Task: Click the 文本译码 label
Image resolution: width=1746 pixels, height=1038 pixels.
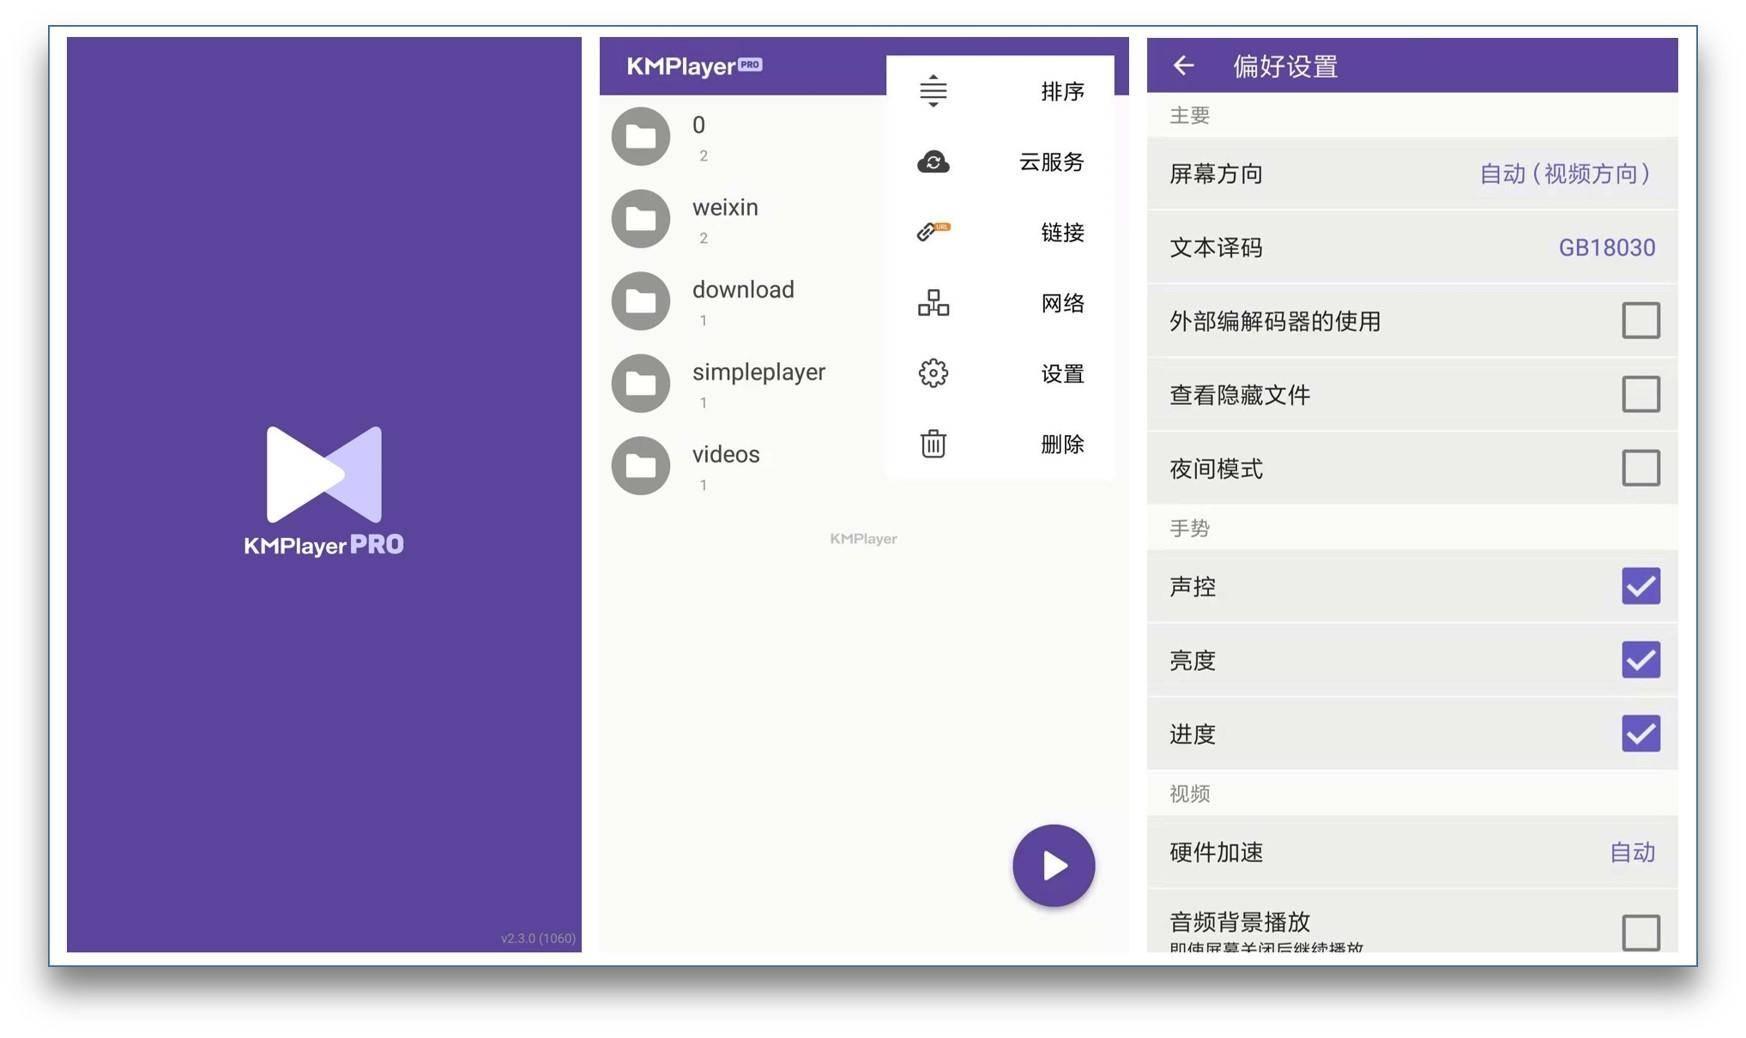Action: pyautogui.click(x=1216, y=248)
